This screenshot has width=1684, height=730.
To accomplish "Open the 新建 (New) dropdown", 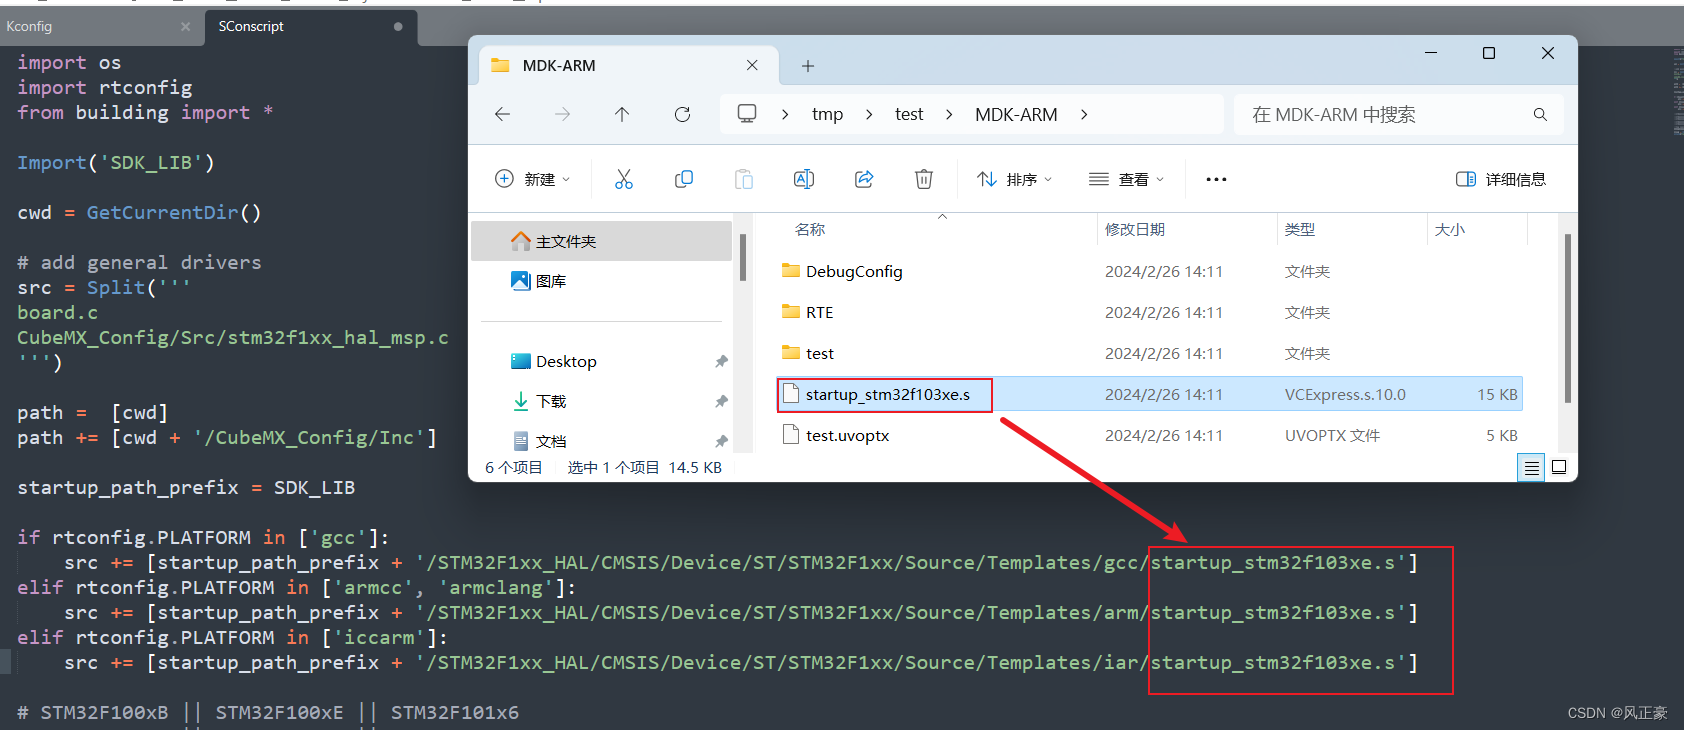I will pos(533,179).
